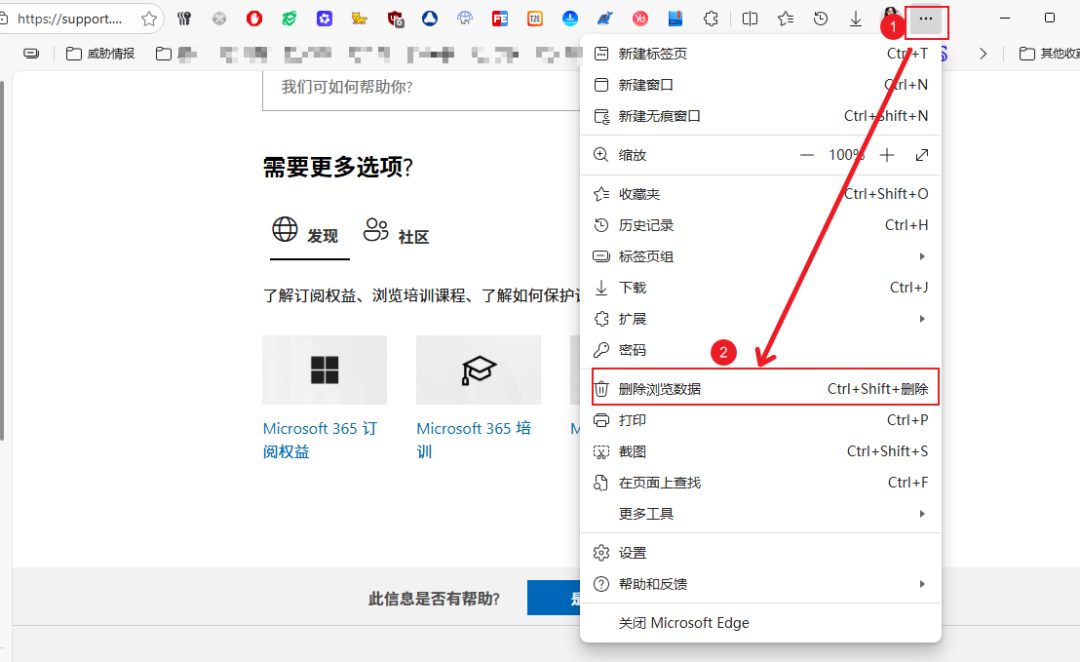Choose 在页面上查找 in the menu
1080x662 pixels.
pos(760,483)
